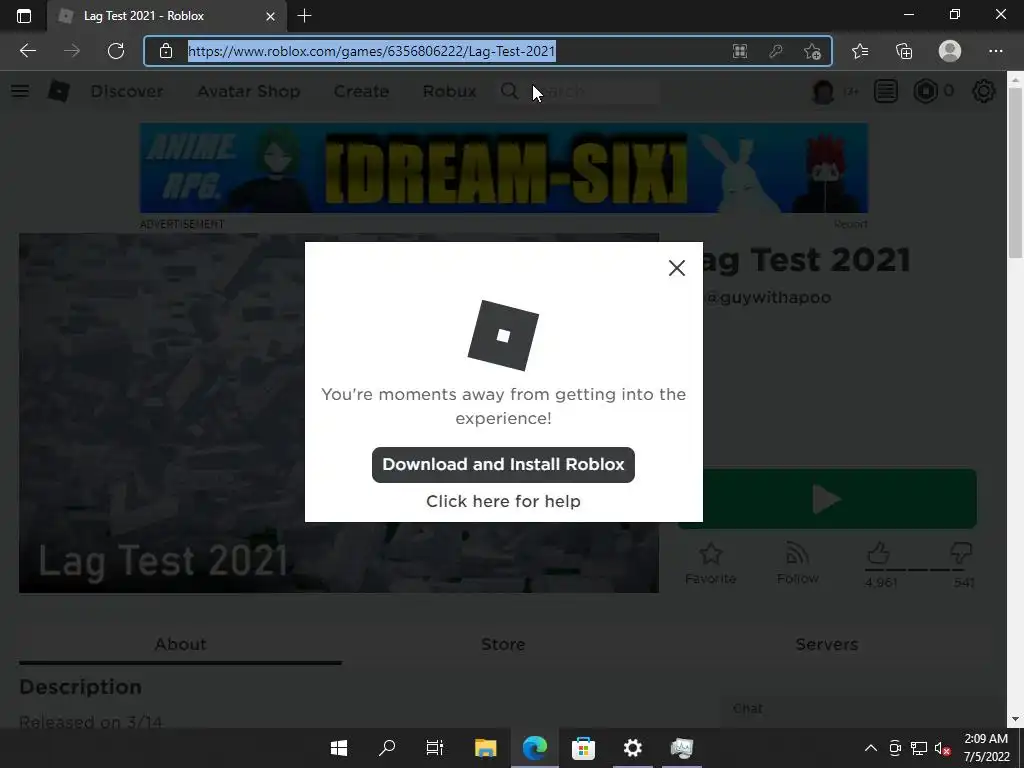Open Windows taskbar search
This screenshot has width=1024, height=768.
[x=387, y=748]
